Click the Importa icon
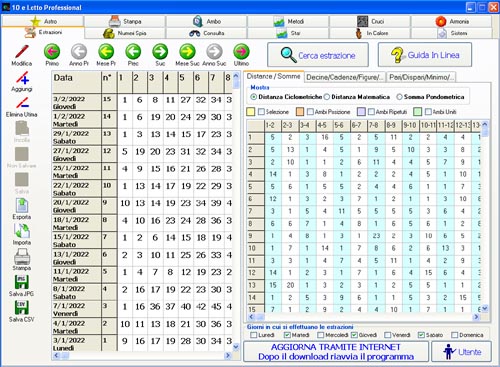This screenshot has width=500, height=367. coord(22,231)
